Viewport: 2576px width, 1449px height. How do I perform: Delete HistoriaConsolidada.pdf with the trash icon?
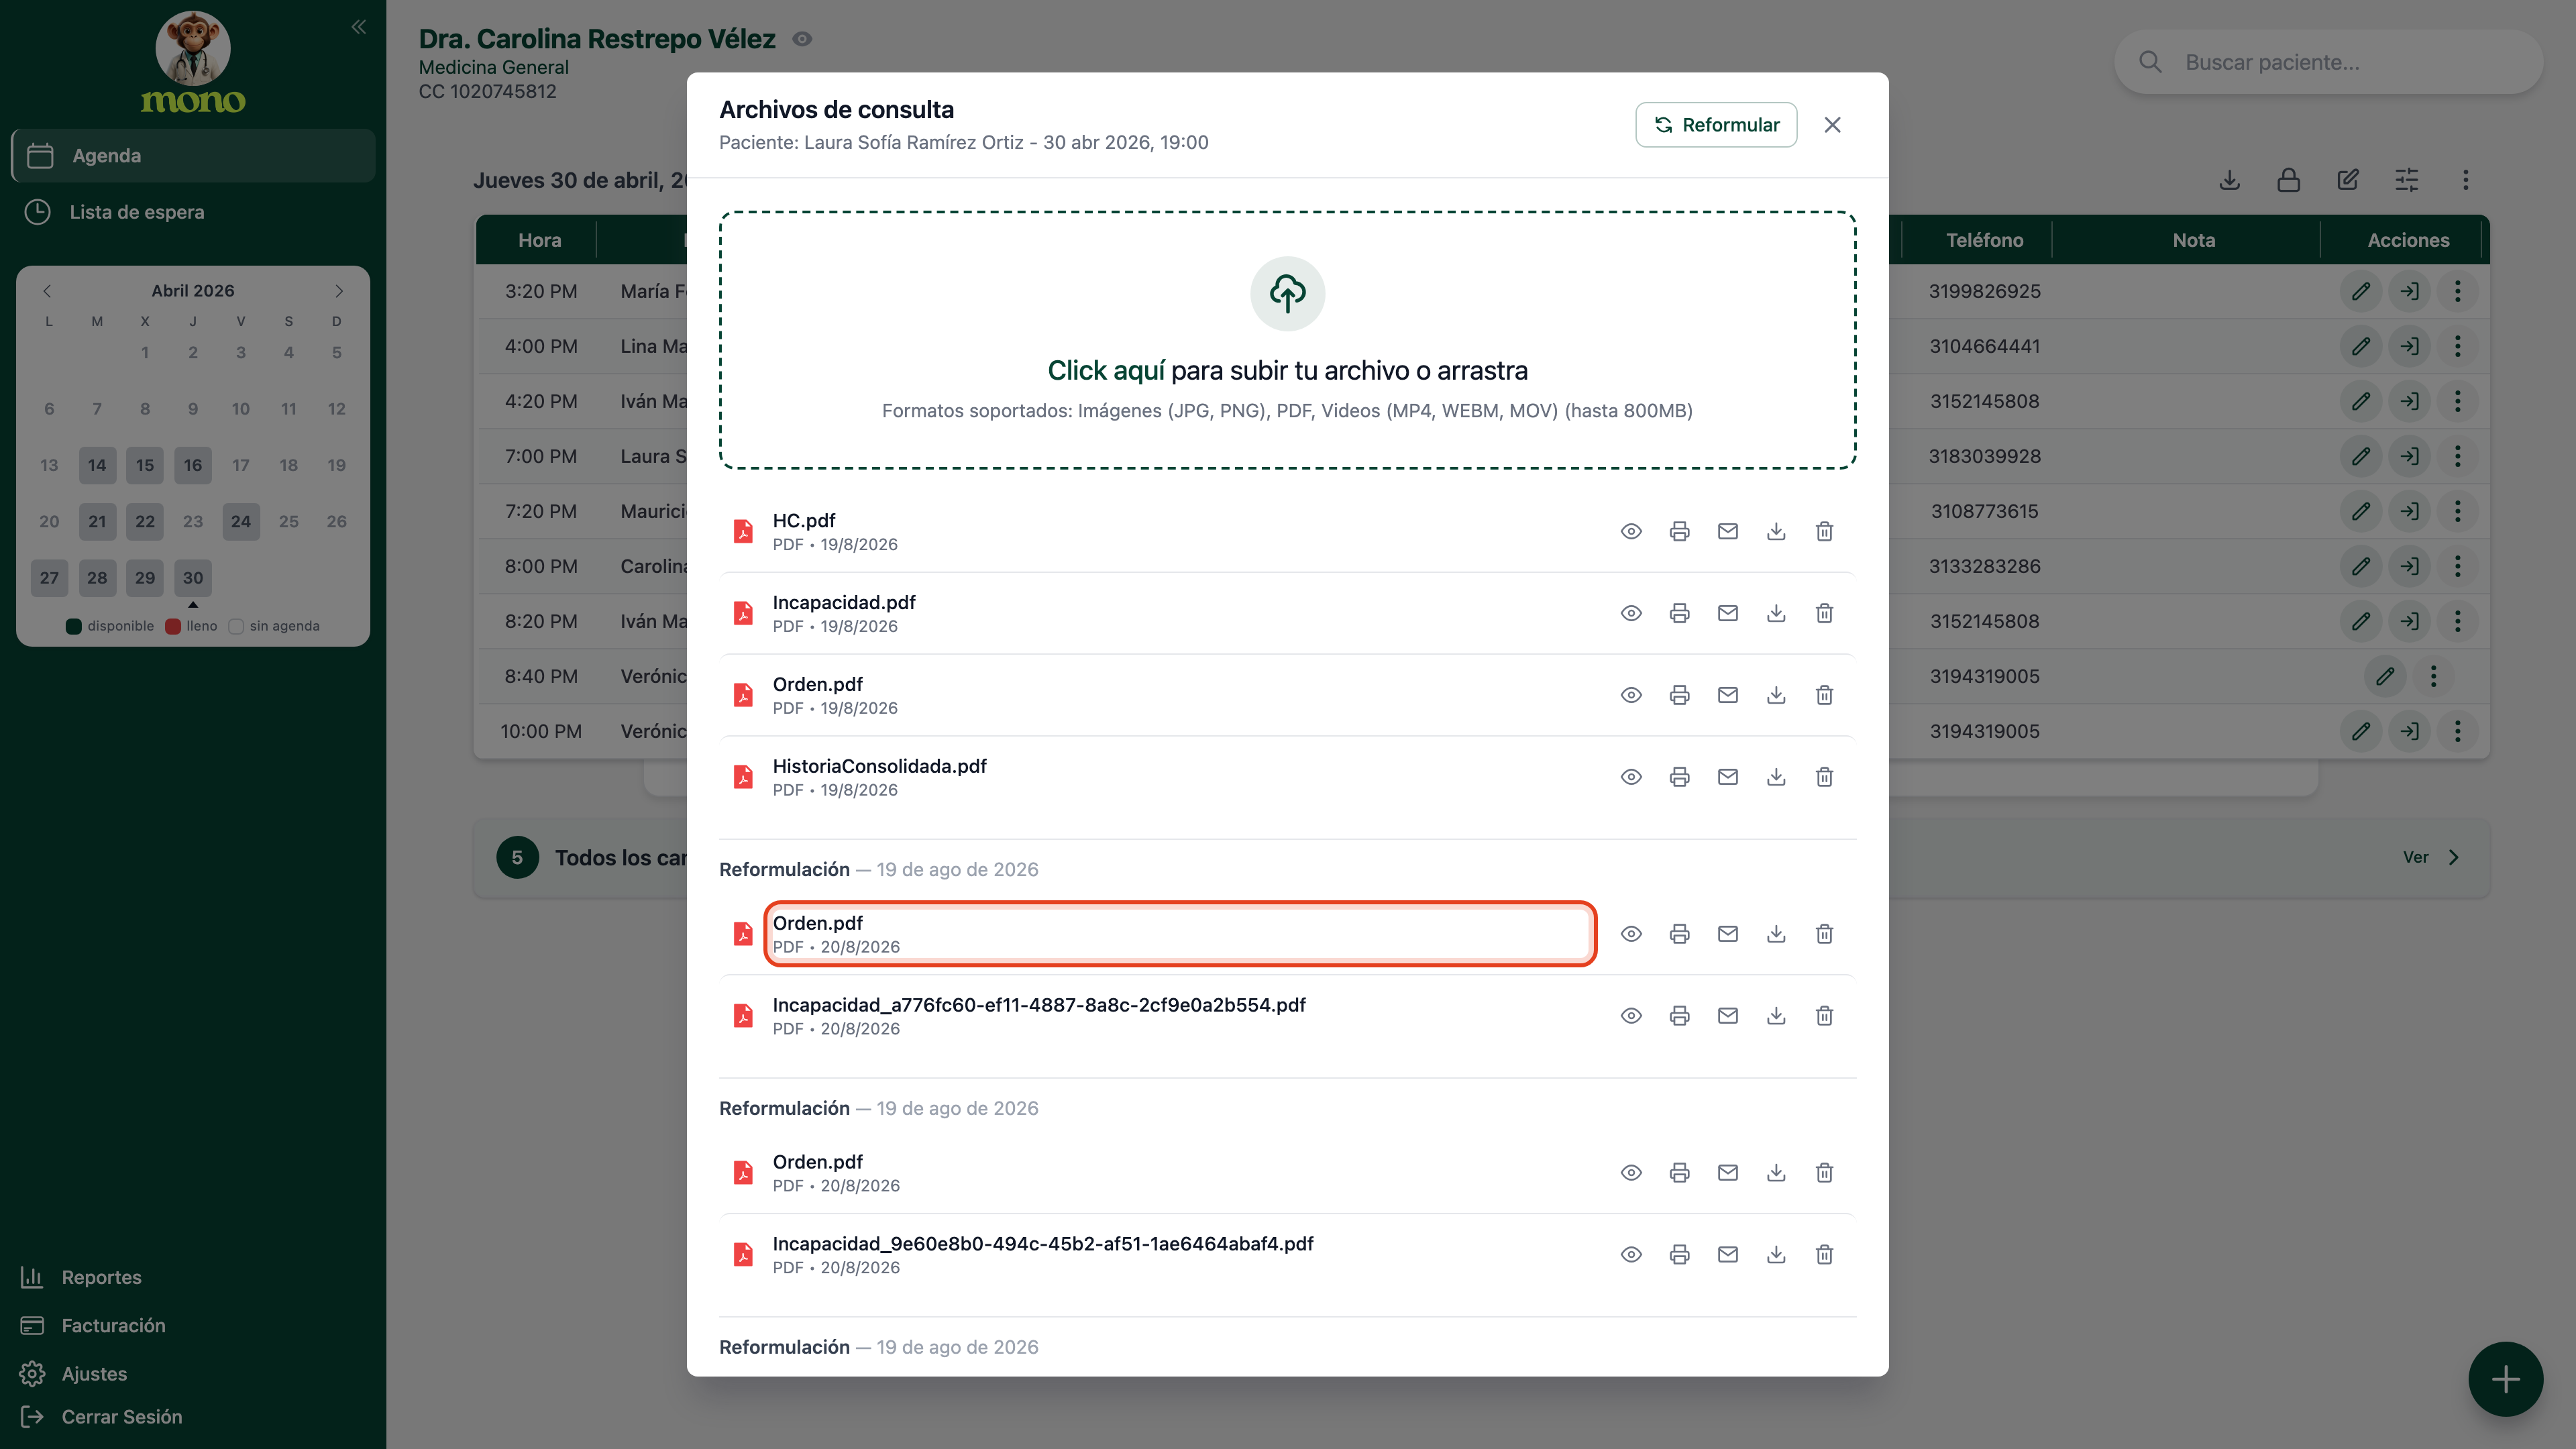(x=1823, y=777)
